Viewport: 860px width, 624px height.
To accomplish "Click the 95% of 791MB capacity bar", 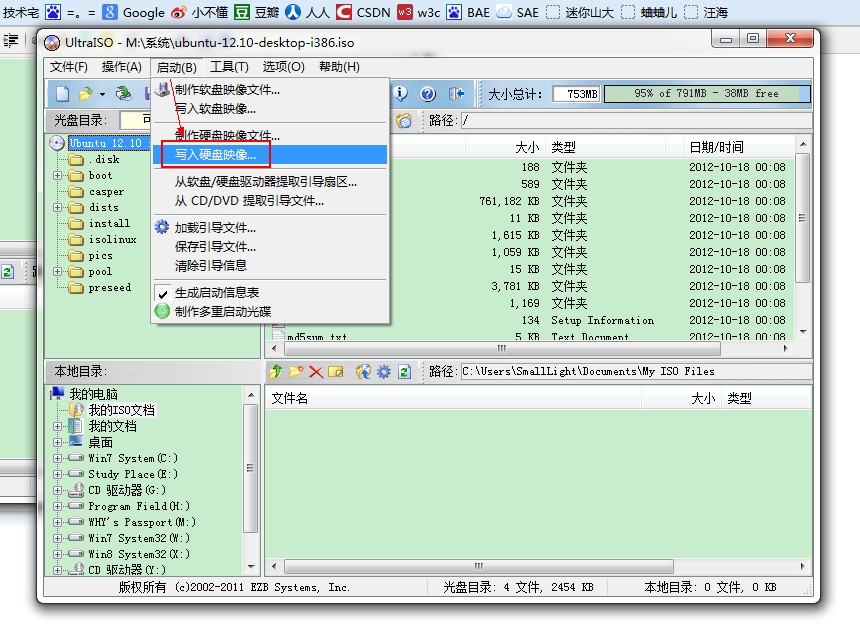I will tap(707, 94).
